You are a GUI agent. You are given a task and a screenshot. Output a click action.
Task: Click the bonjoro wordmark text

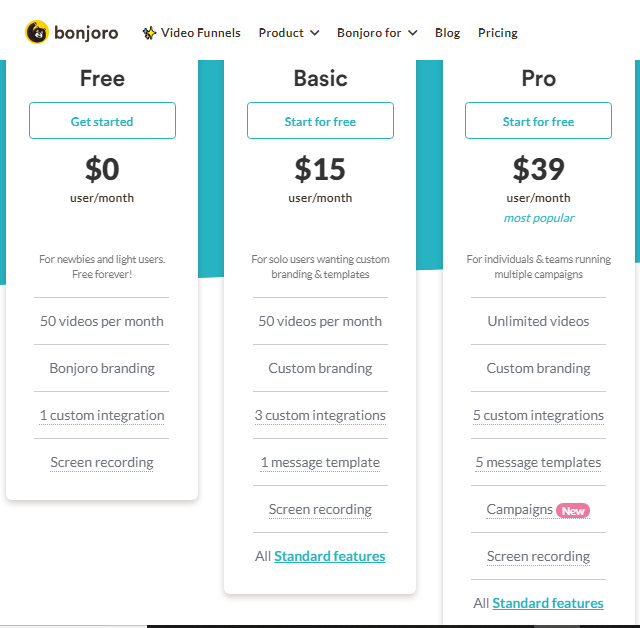point(86,33)
